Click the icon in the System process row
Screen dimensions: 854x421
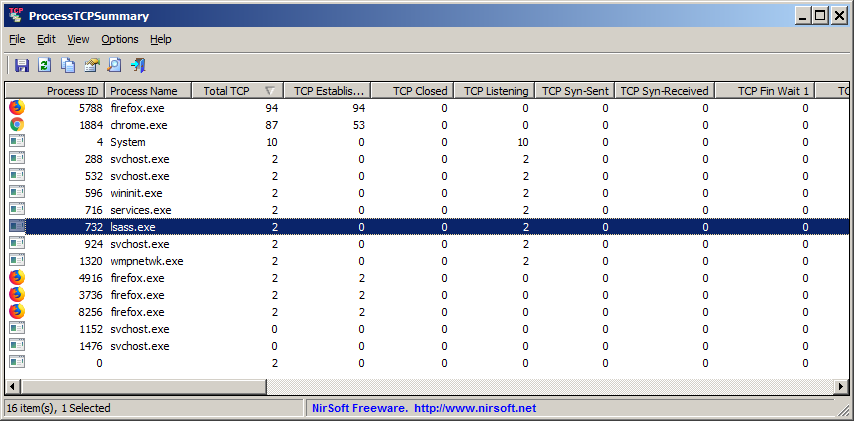point(17,142)
